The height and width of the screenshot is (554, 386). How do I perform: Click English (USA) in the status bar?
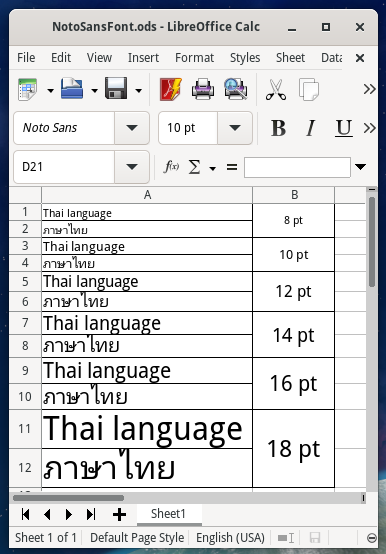tap(230, 538)
